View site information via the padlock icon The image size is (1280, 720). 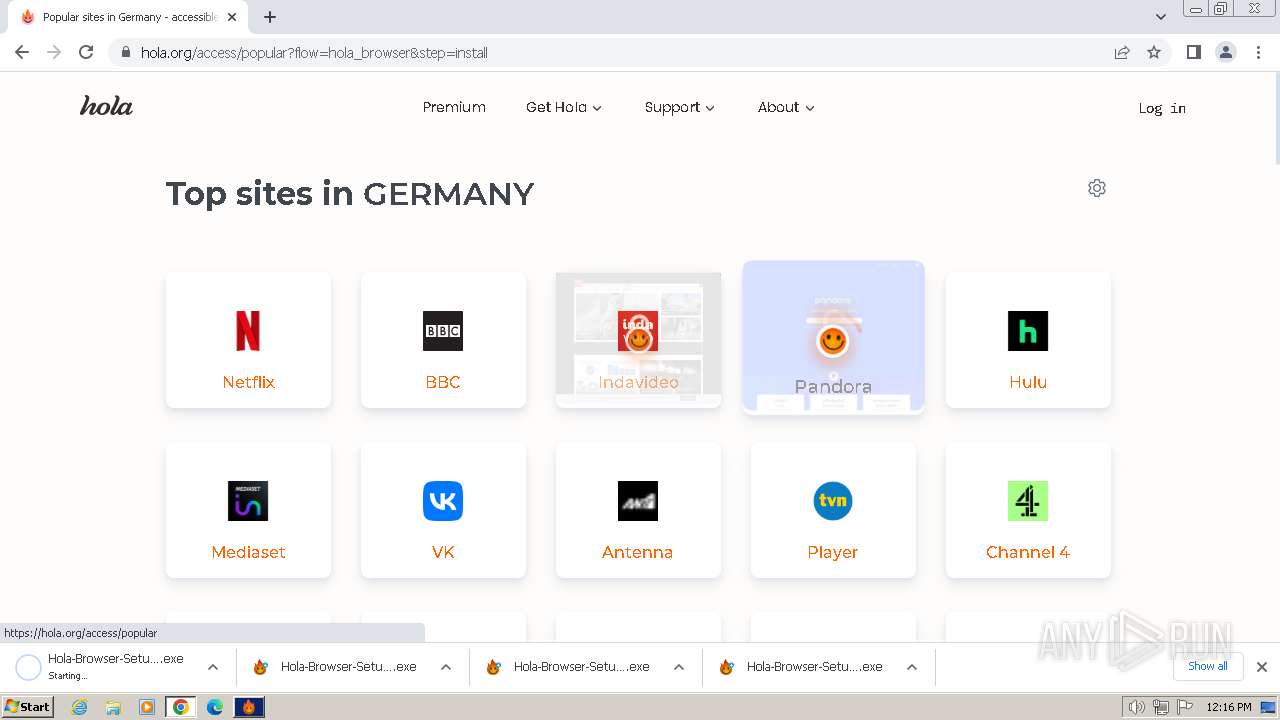(125, 52)
